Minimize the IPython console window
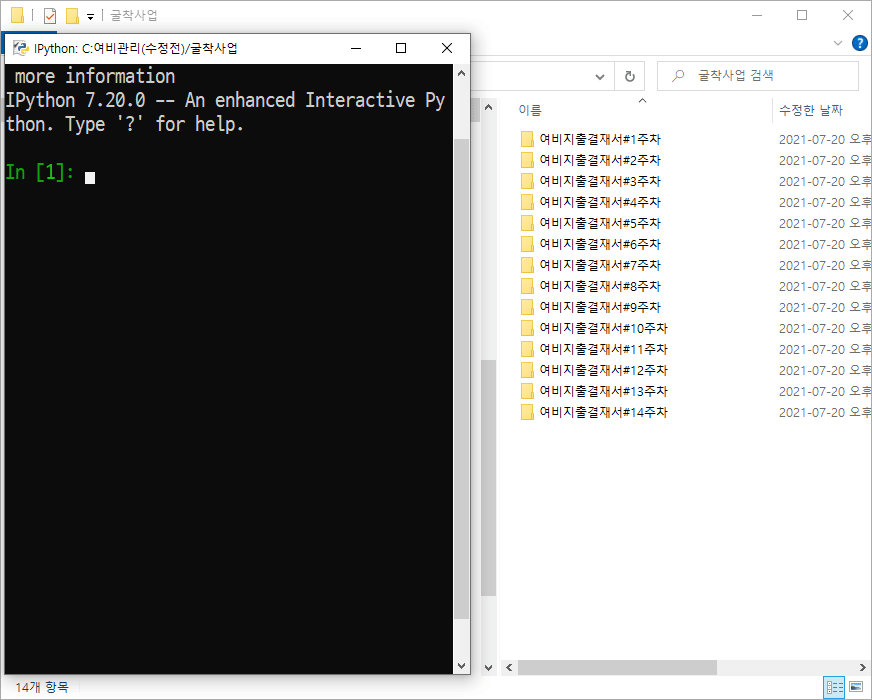872x700 pixels. point(356,48)
